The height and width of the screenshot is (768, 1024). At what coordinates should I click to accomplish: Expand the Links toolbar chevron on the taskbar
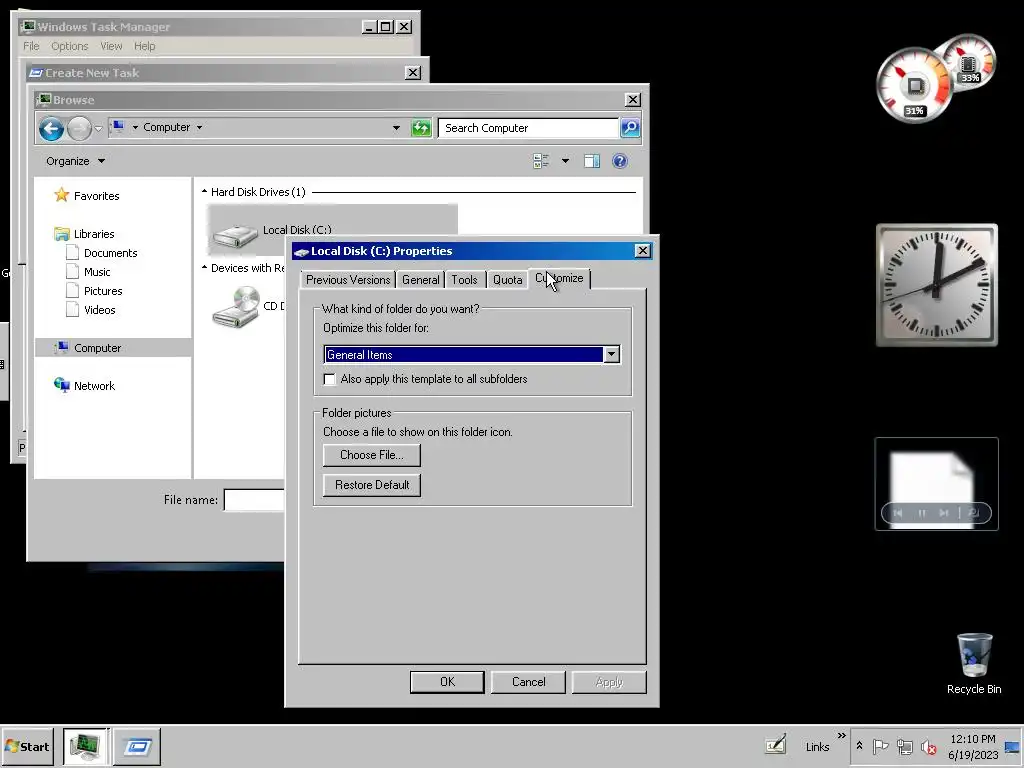pyautogui.click(x=842, y=735)
